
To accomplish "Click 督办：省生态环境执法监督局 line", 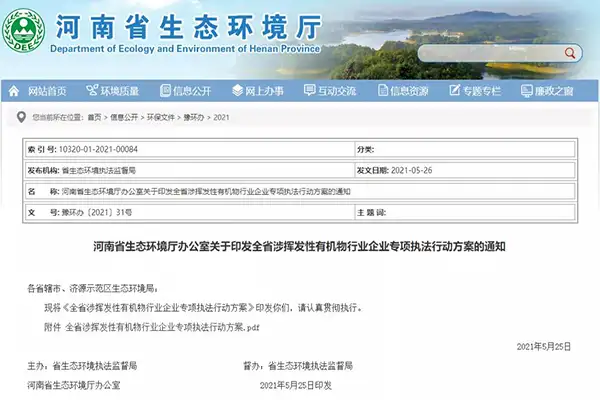I will coord(298,366).
